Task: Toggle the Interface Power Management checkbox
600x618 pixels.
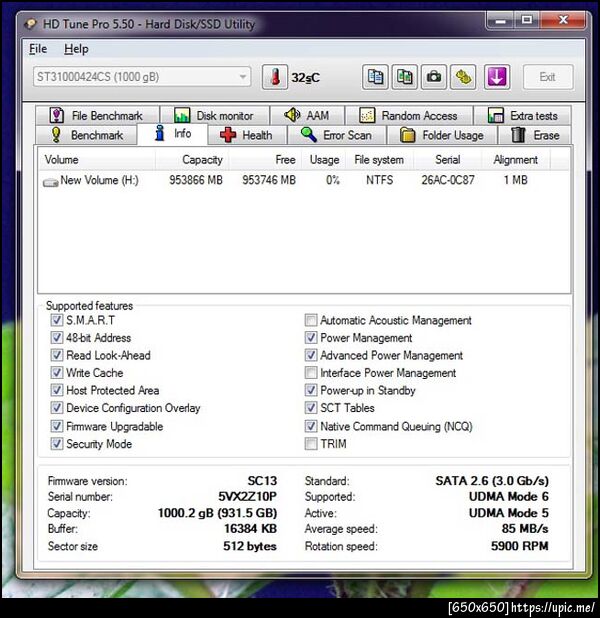Action: [311, 372]
